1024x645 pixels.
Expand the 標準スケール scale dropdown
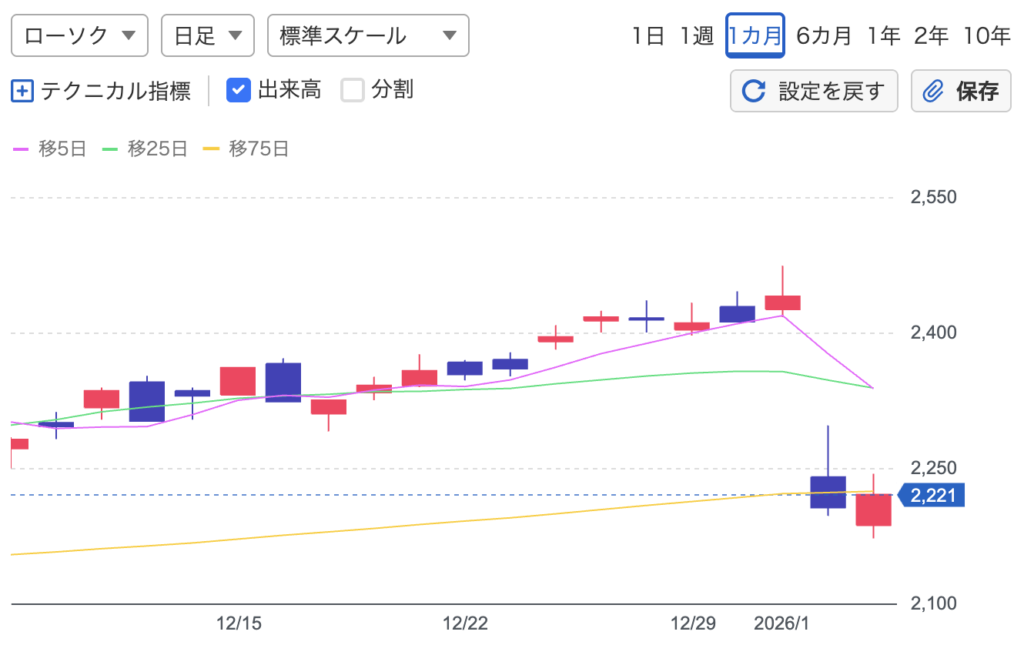(x=368, y=36)
